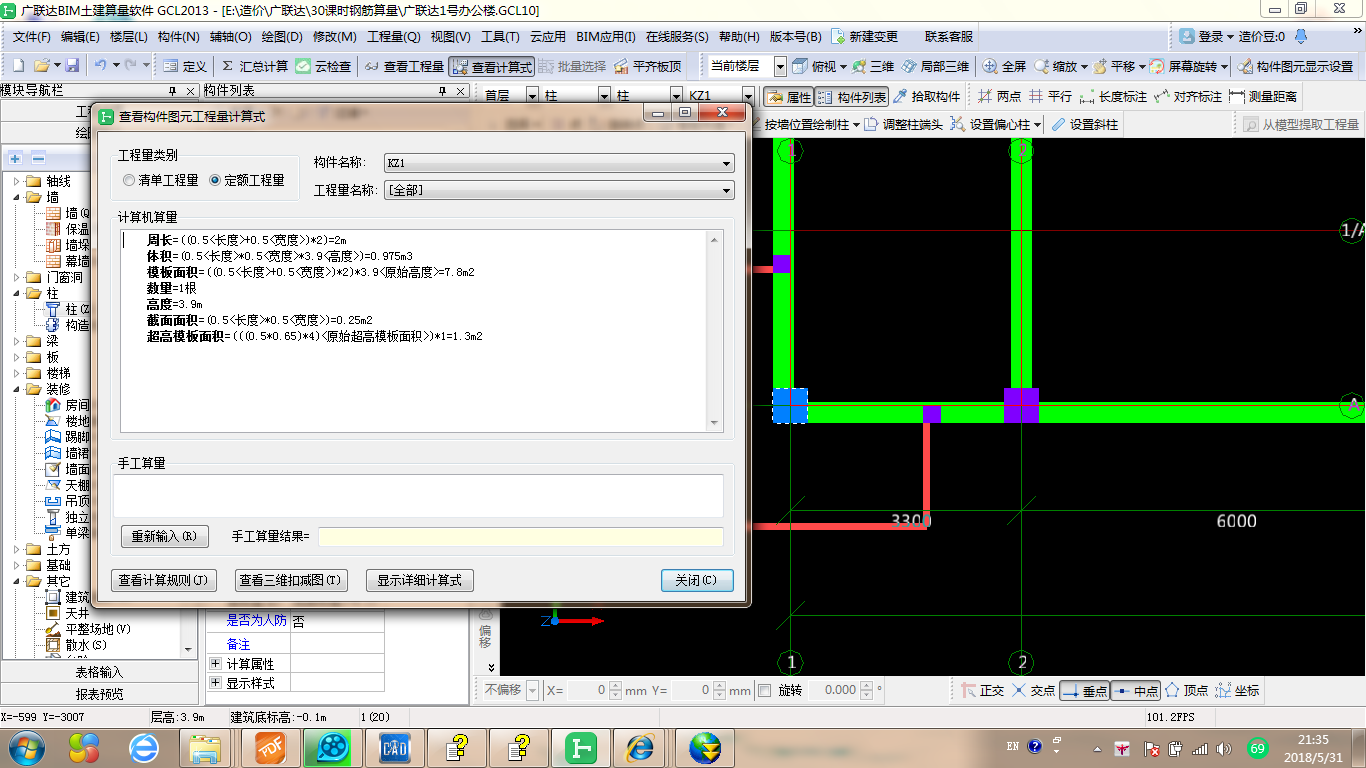
Task: Click the New file icon
Action: click(x=18, y=66)
